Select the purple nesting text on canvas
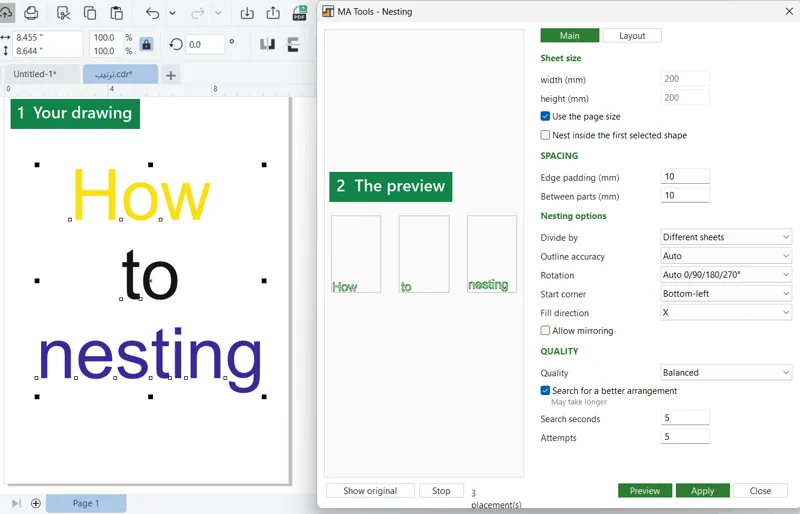This screenshot has width=800, height=514. click(150, 360)
